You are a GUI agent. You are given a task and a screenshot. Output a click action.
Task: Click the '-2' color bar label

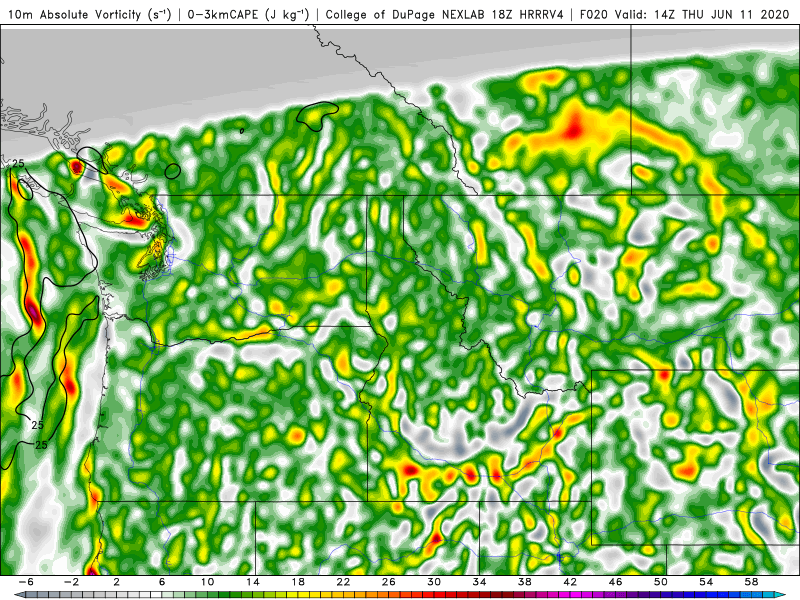[x=71, y=582]
